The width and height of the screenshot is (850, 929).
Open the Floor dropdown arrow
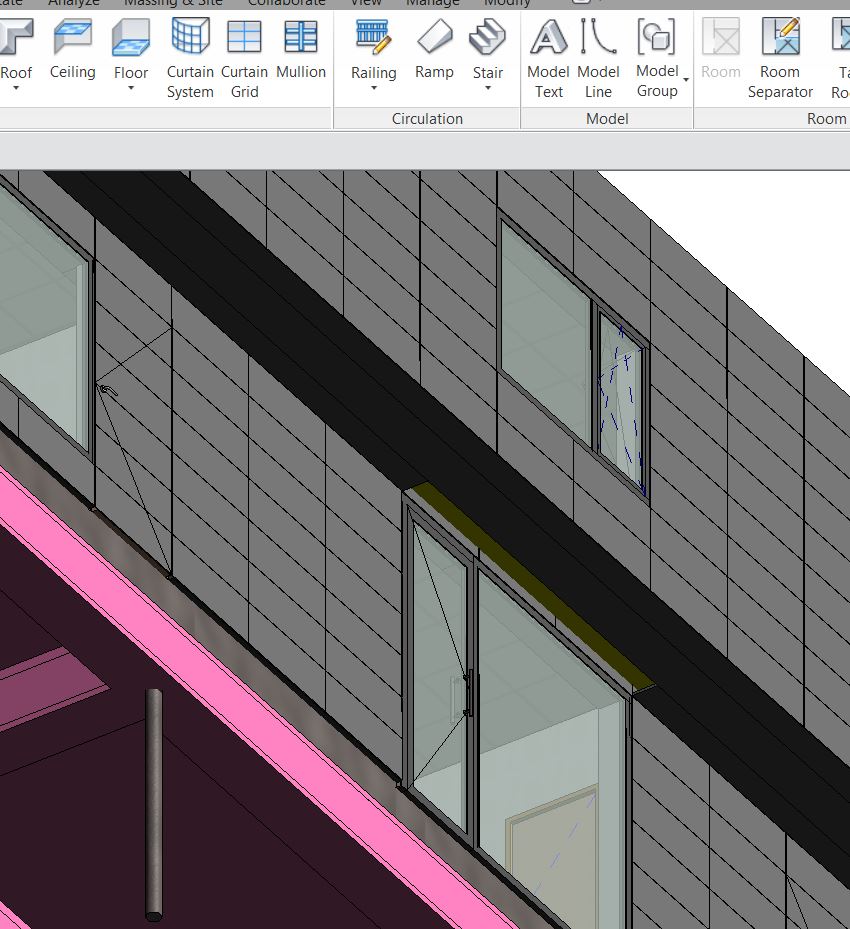pos(131,88)
